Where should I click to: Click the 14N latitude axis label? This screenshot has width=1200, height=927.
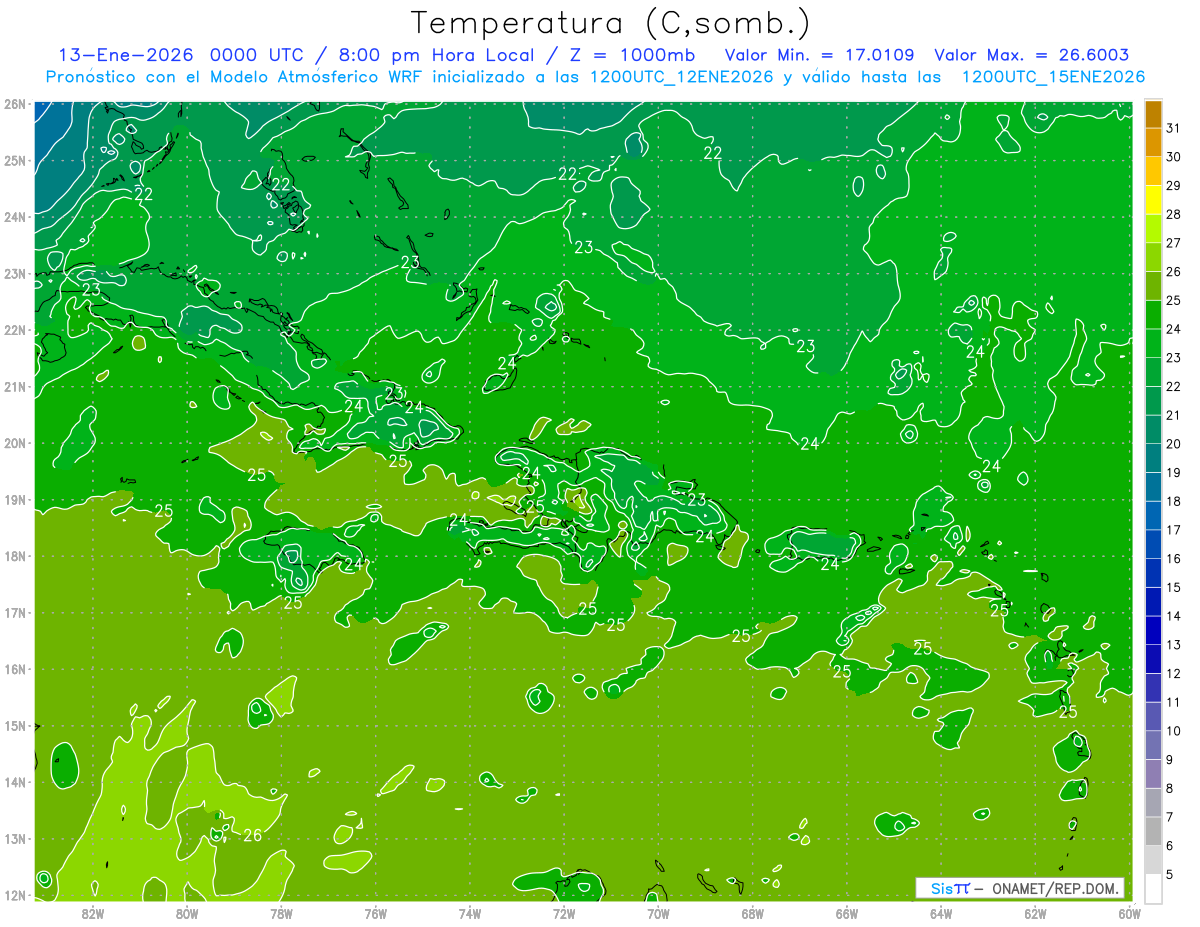pos(14,782)
